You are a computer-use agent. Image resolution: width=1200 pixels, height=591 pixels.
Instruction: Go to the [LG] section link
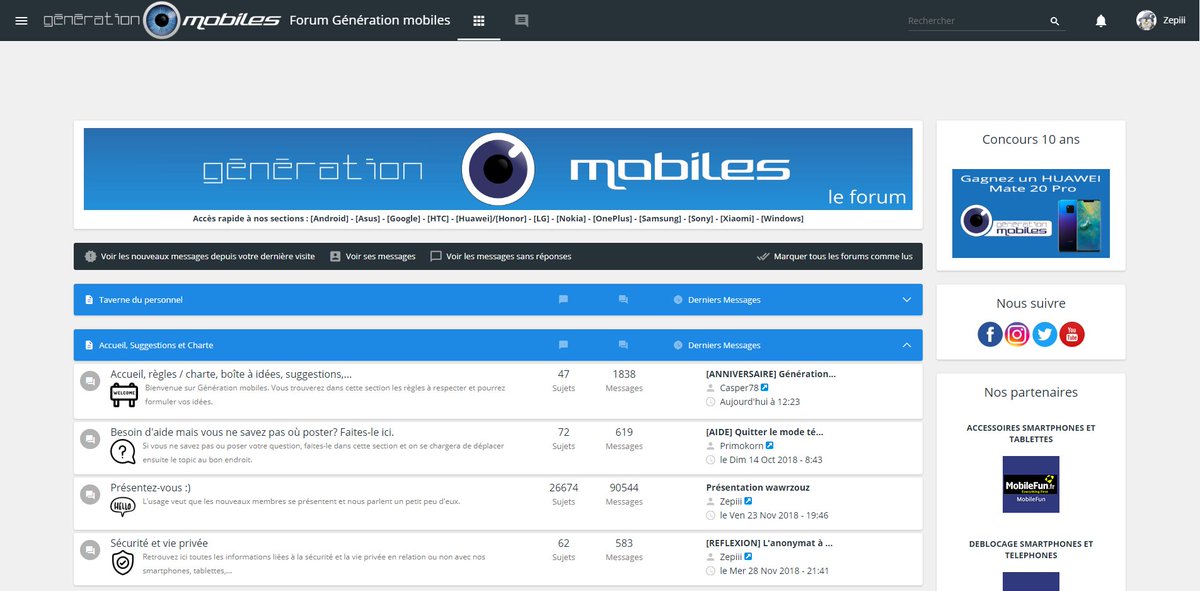click(541, 218)
